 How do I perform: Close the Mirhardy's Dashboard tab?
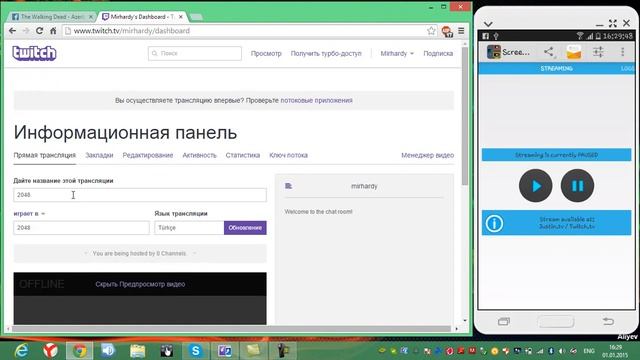(x=180, y=17)
